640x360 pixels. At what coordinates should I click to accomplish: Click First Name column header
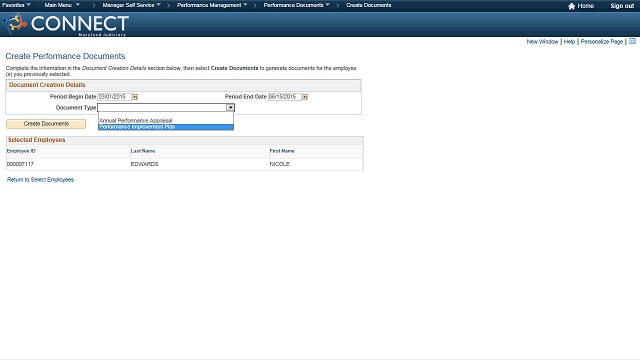coord(282,151)
